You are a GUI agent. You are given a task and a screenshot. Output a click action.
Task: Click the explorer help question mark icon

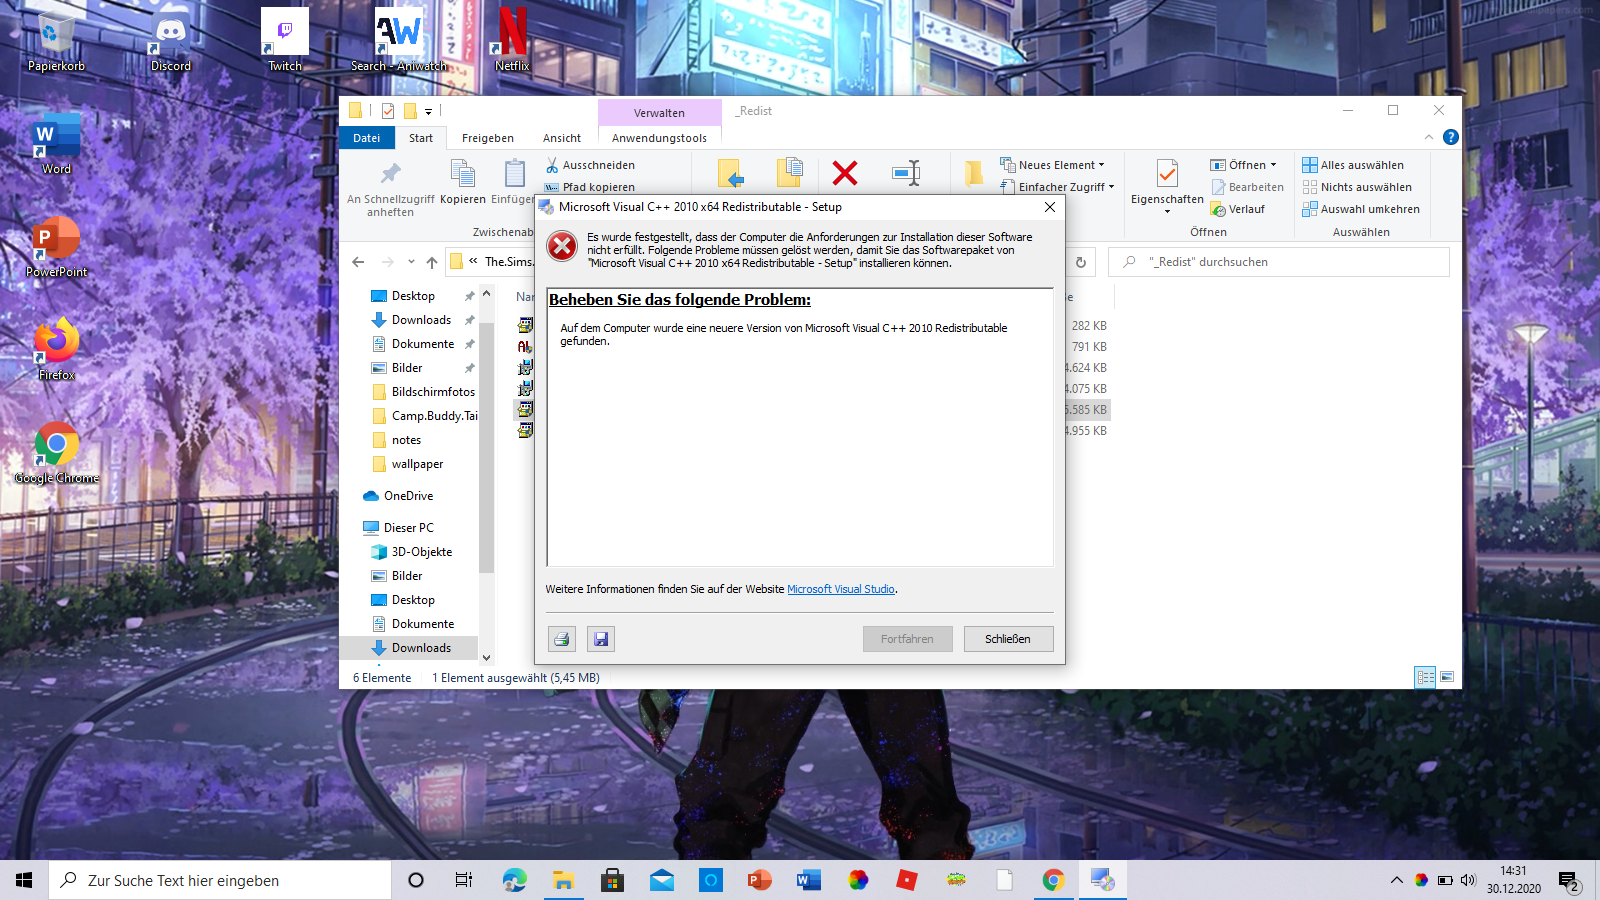coord(1451,137)
